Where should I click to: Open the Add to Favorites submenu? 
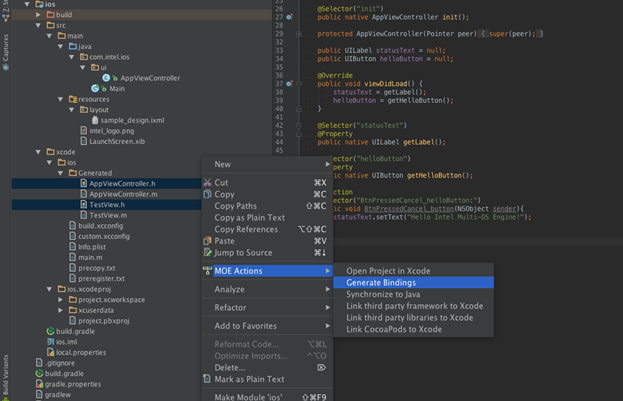pyautogui.click(x=267, y=325)
